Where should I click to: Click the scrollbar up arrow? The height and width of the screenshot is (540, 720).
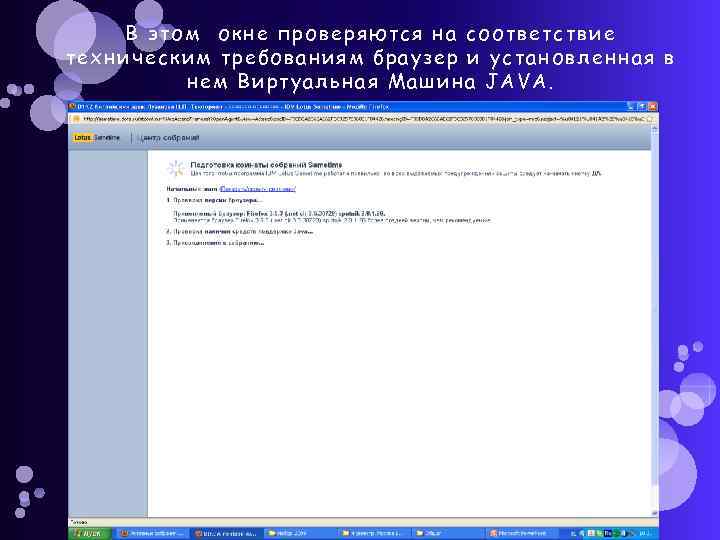point(654,130)
